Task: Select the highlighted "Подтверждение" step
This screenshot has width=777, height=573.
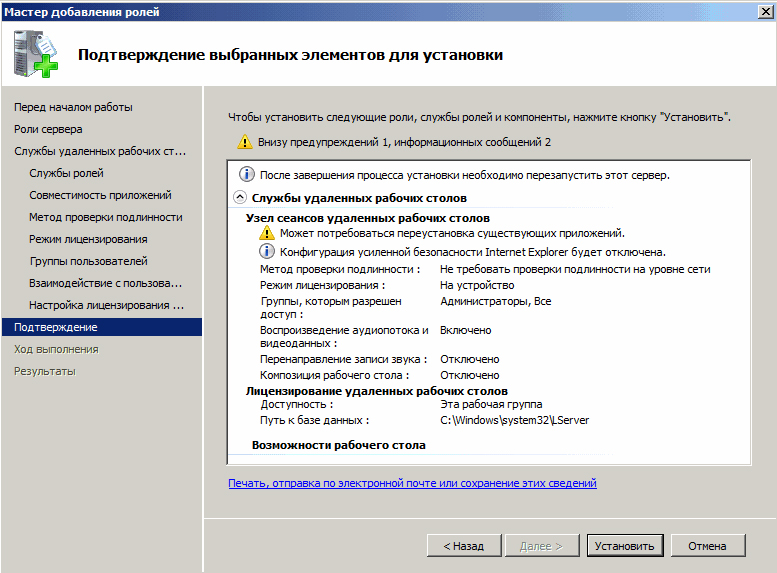Action: pos(102,327)
